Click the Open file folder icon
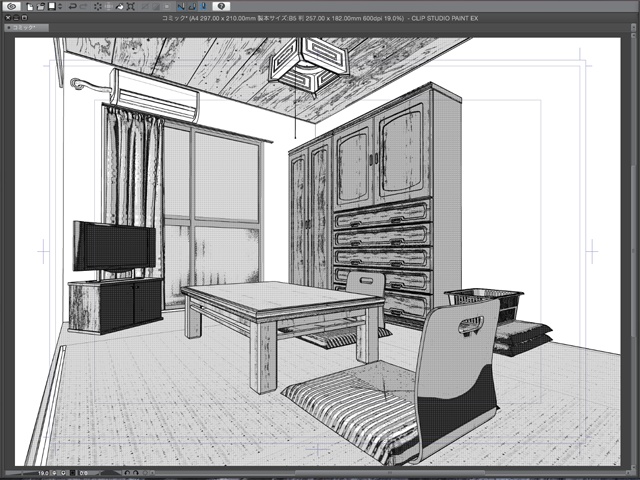The width and height of the screenshot is (640, 480). coord(41,7)
